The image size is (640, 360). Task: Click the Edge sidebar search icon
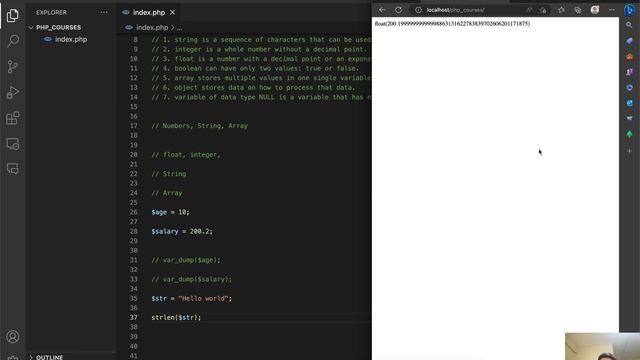point(629,25)
